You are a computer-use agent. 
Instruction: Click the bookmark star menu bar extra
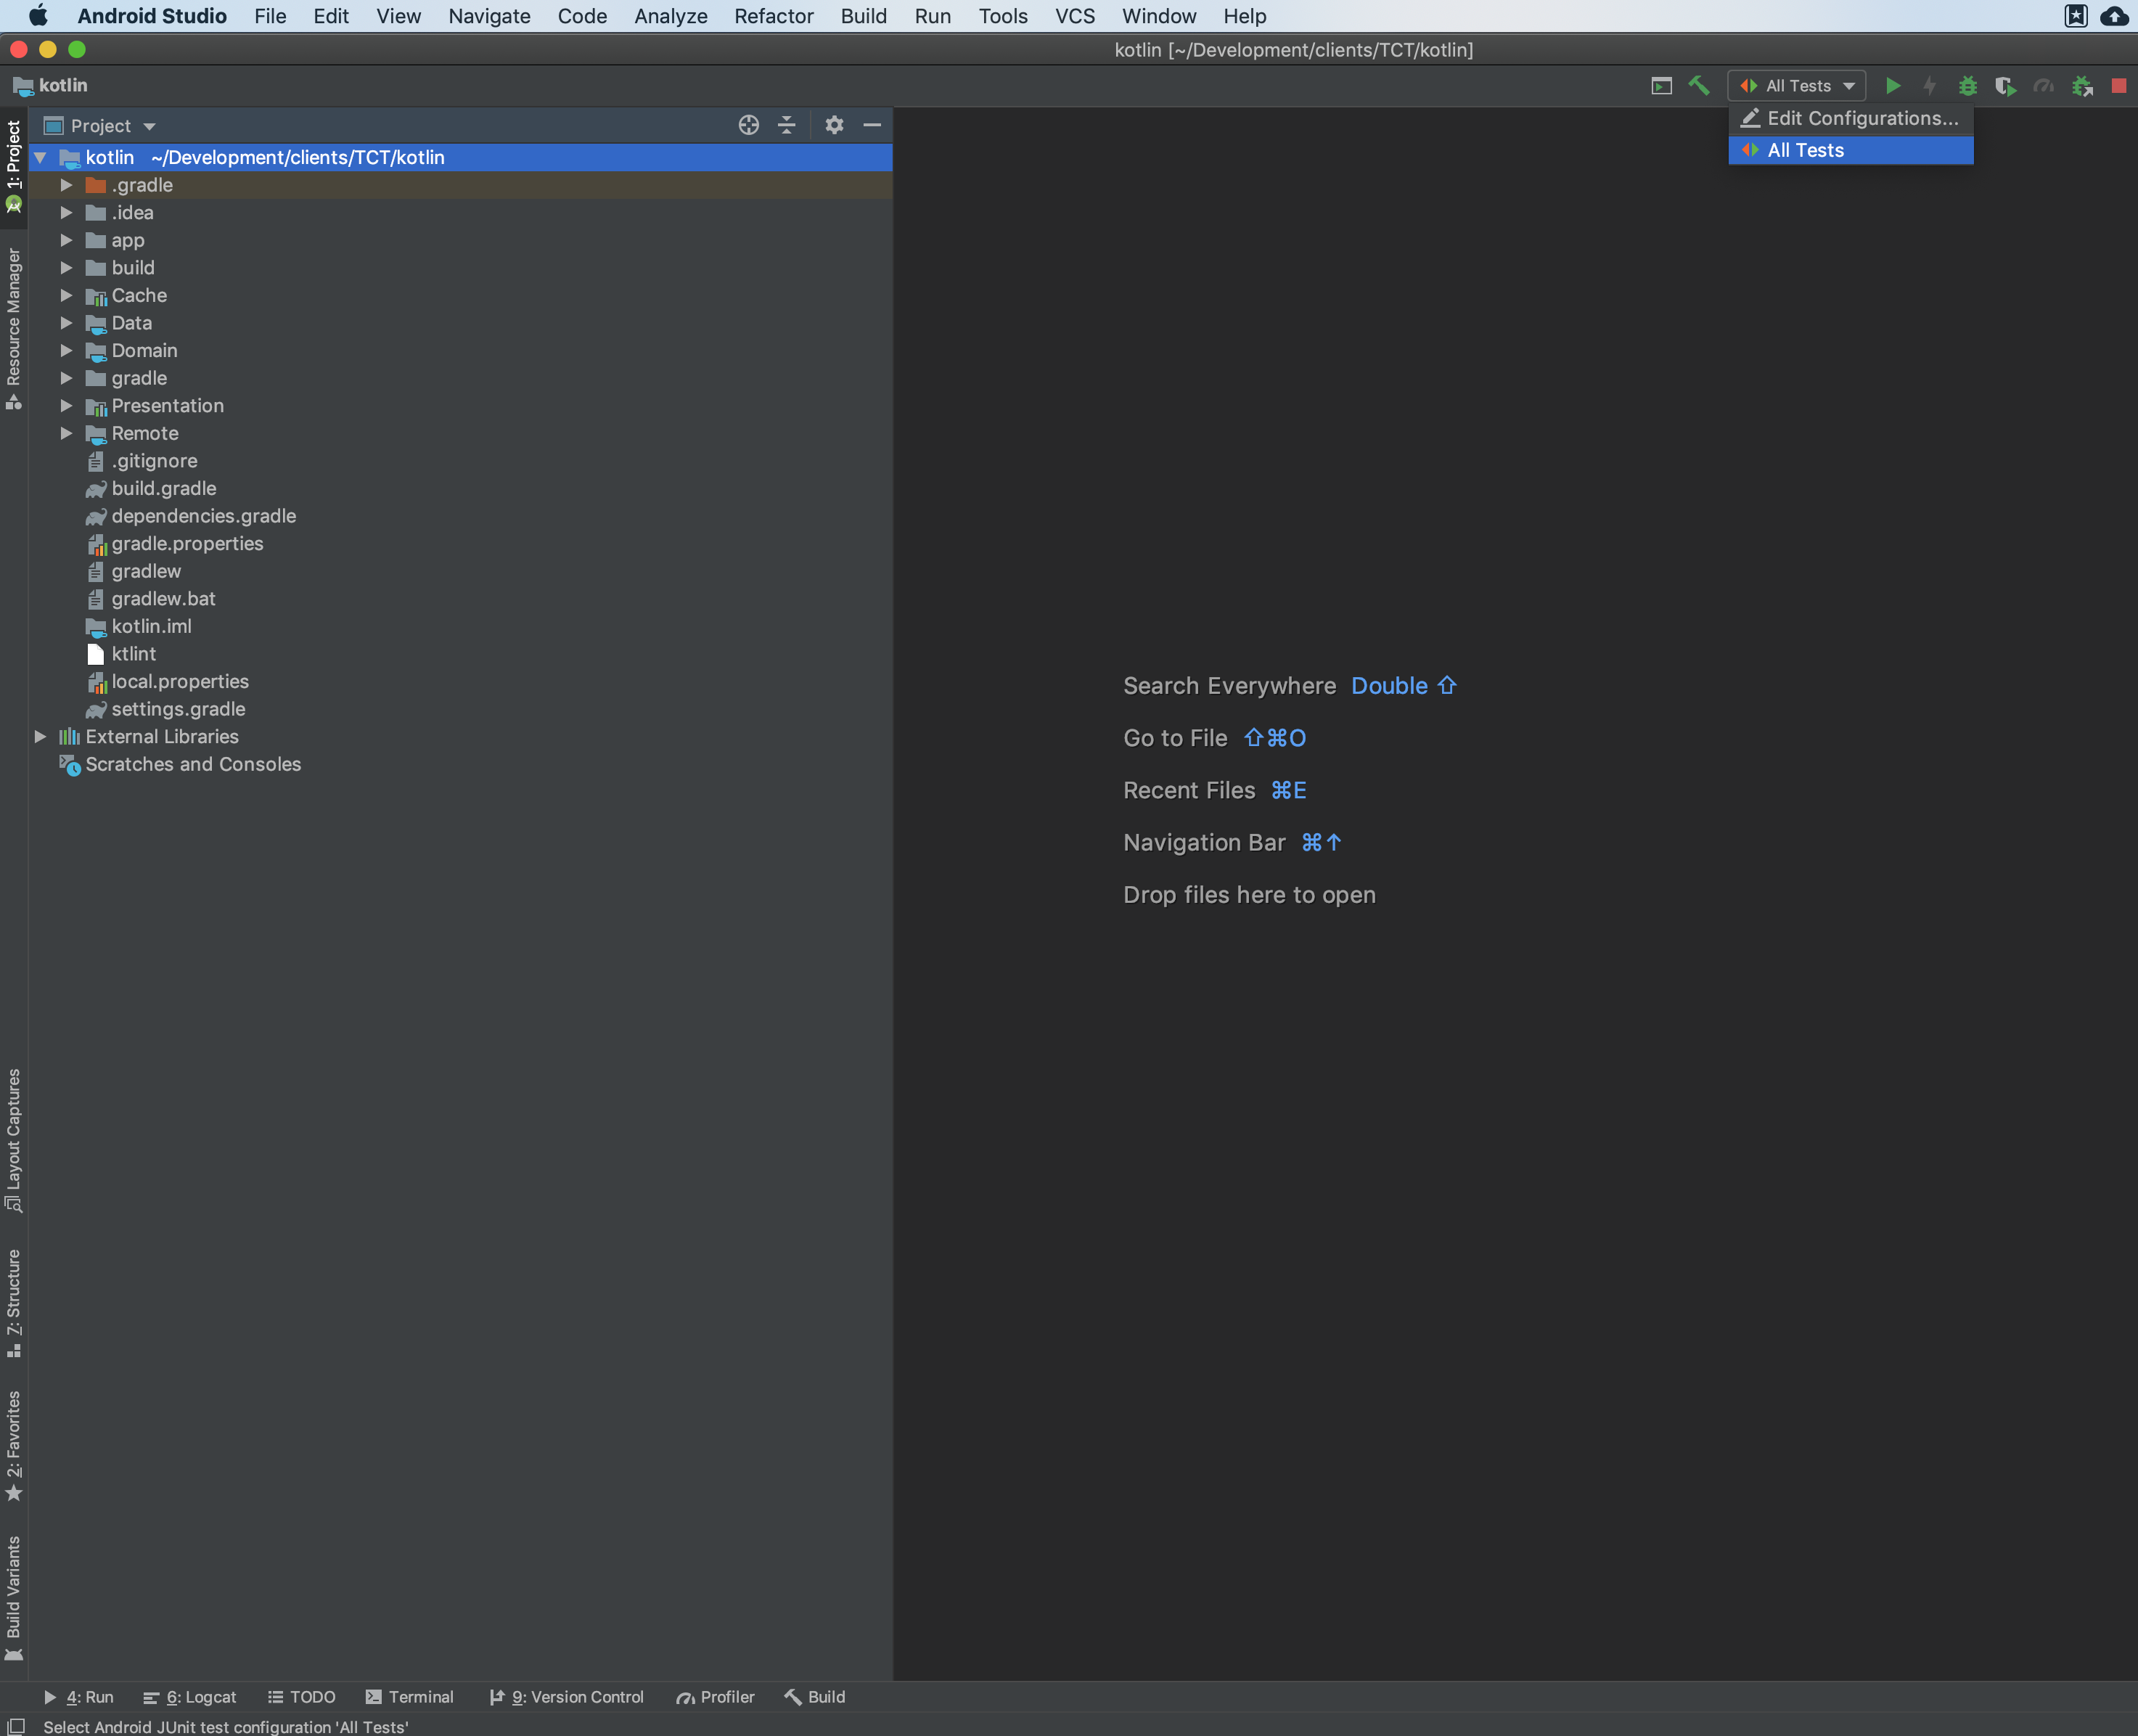(2076, 16)
